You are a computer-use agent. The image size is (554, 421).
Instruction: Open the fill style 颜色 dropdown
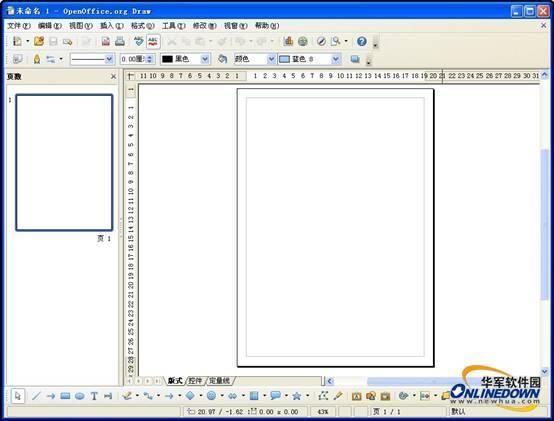[271, 59]
